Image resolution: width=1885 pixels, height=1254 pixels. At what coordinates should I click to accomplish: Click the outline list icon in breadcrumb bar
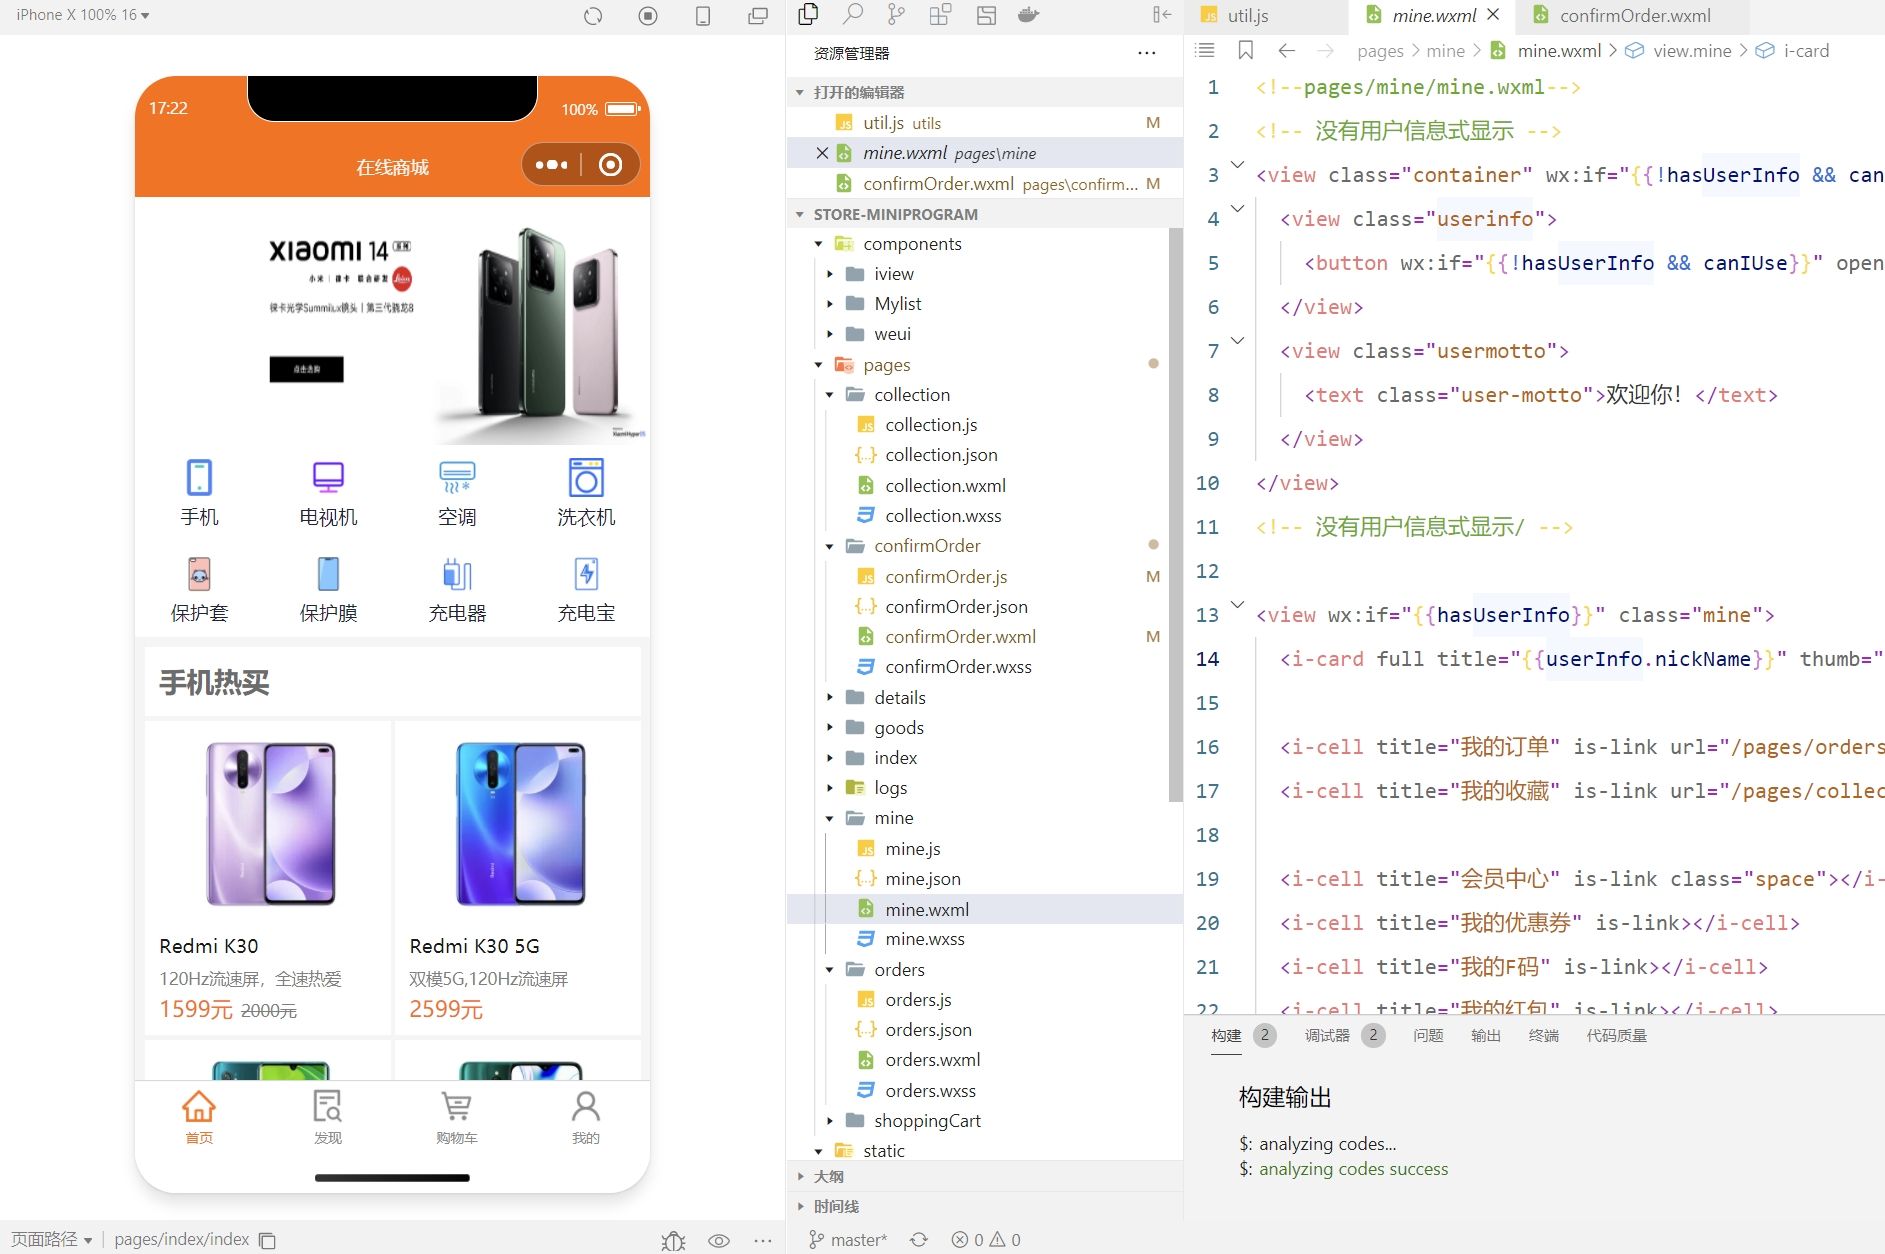1205,50
